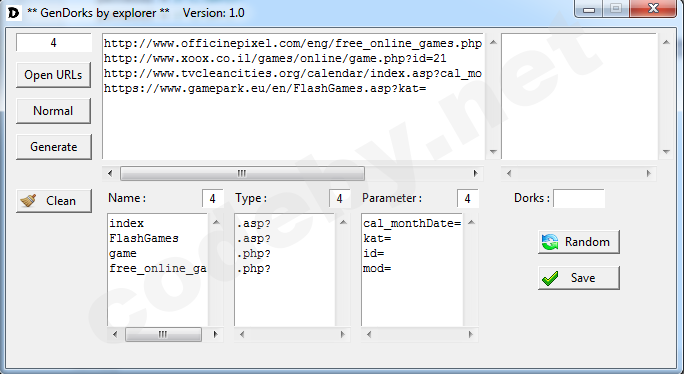Viewport: 684px width, 374px height.
Task: Select 'index' in the Name list
Action: pos(127,223)
